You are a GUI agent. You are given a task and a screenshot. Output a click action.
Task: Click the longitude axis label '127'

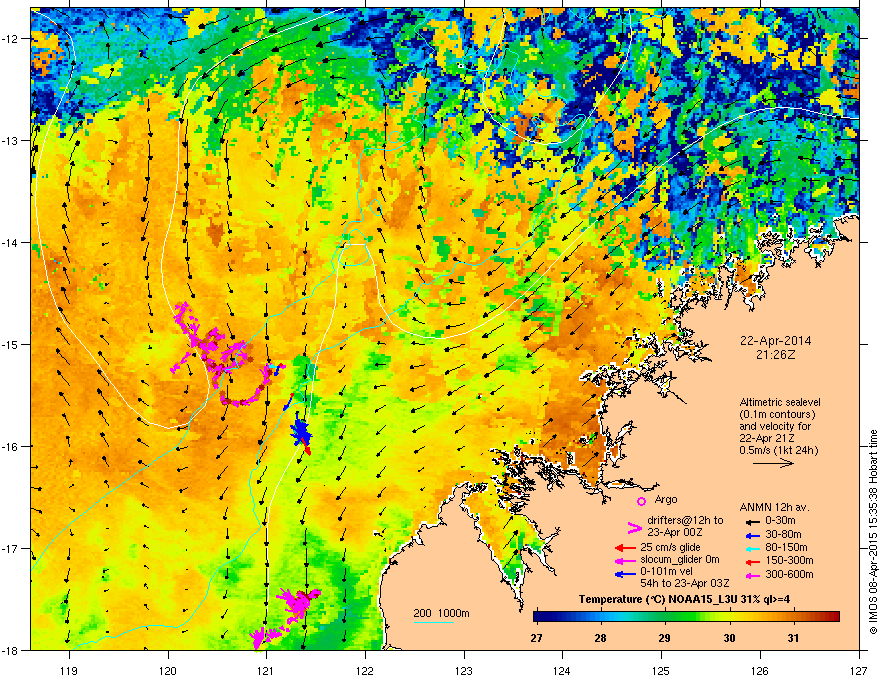pos(859,670)
